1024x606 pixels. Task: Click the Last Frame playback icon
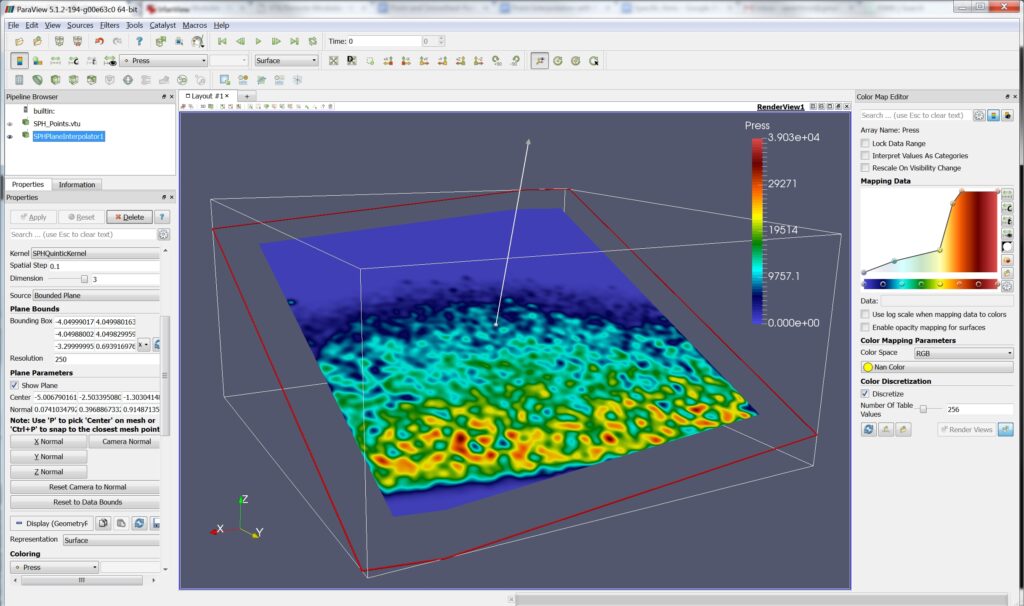294,41
